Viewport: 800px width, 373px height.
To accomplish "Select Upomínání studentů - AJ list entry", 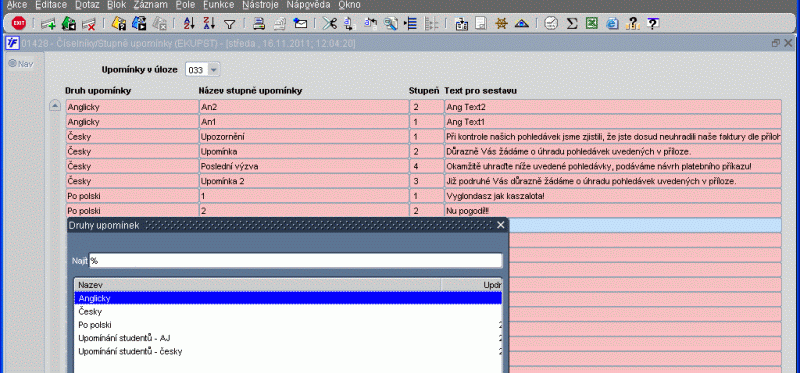I will point(288,338).
